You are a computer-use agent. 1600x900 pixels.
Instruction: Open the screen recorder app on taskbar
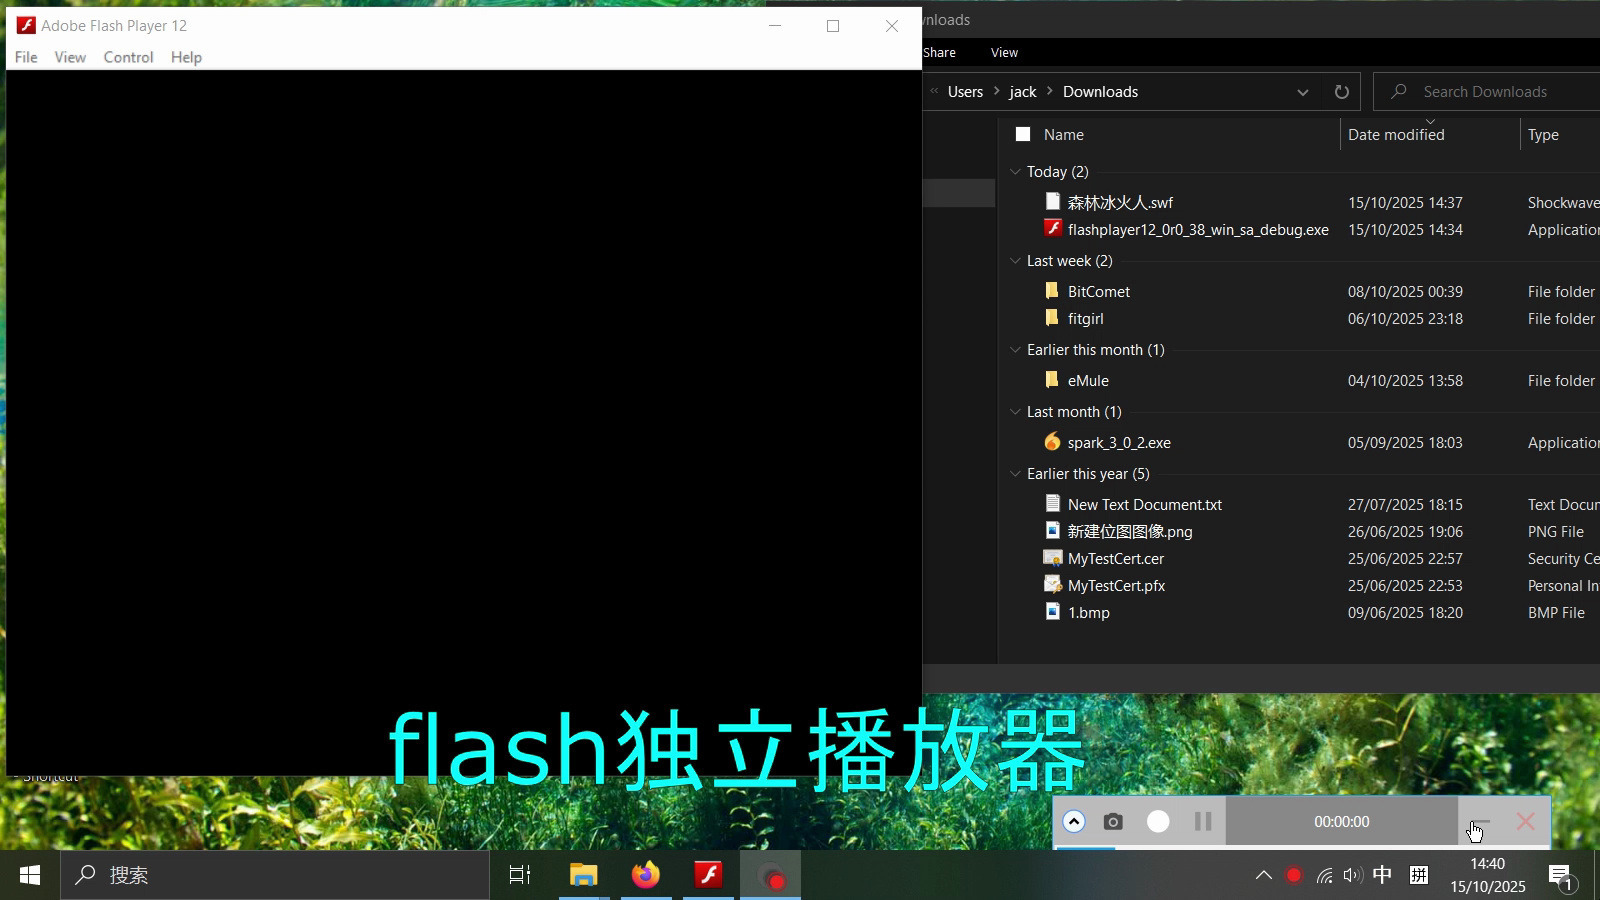point(771,875)
